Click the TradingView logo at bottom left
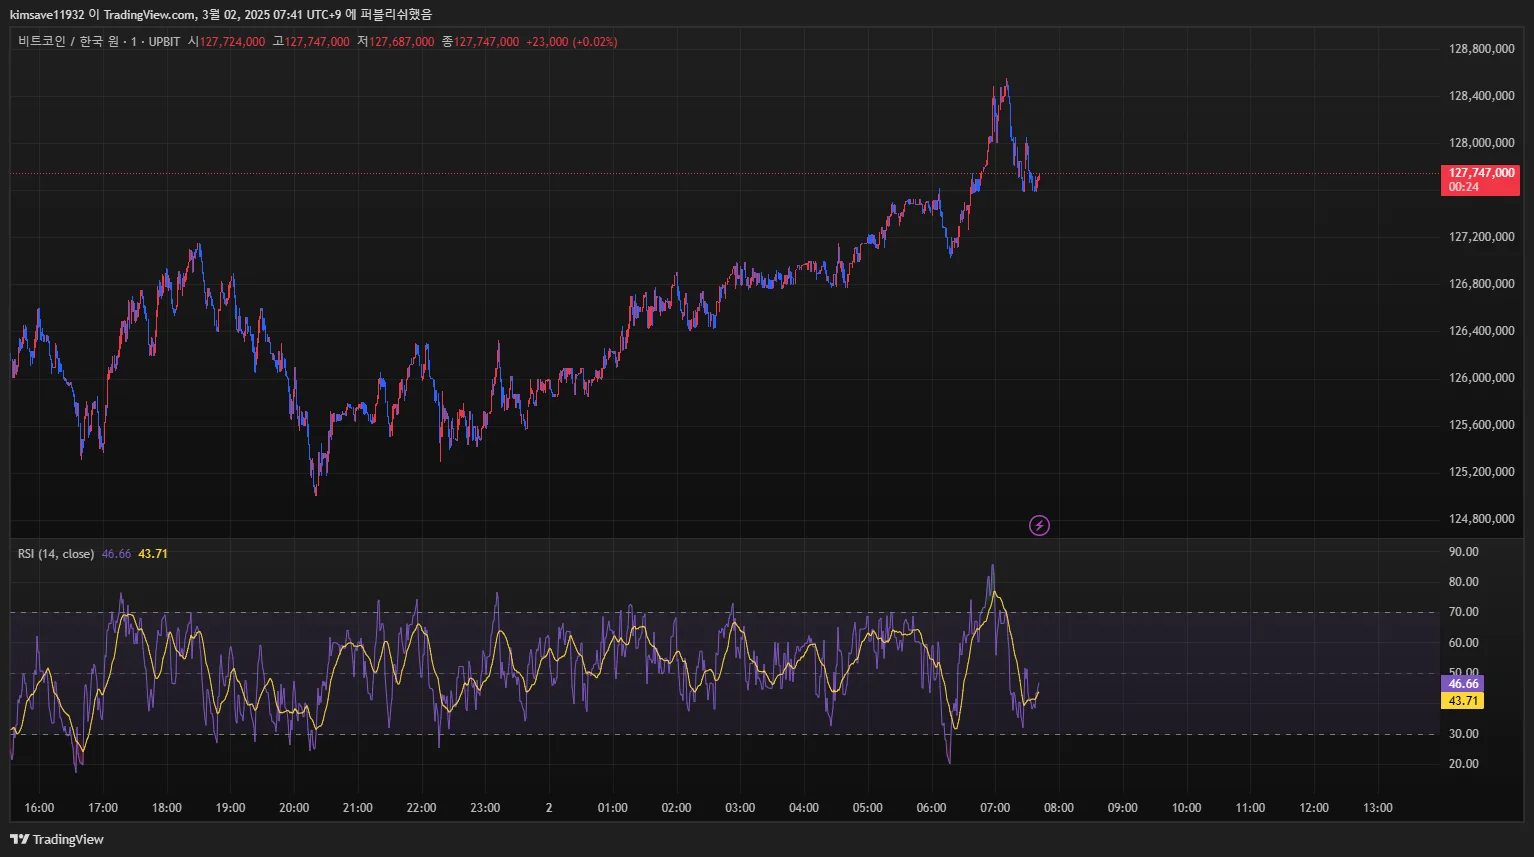The width and height of the screenshot is (1534, 857). point(57,839)
